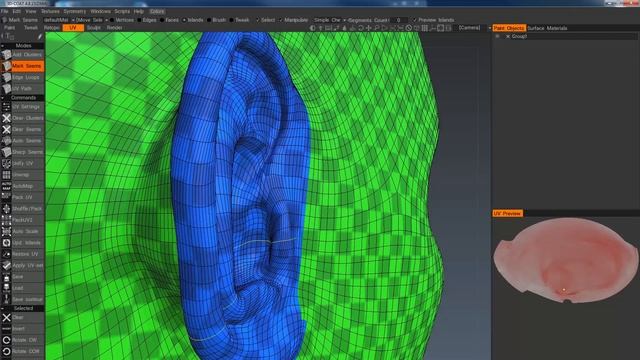This screenshot has width=640, height=360.
Task: Open the File menu
Action: coord(4,11)
